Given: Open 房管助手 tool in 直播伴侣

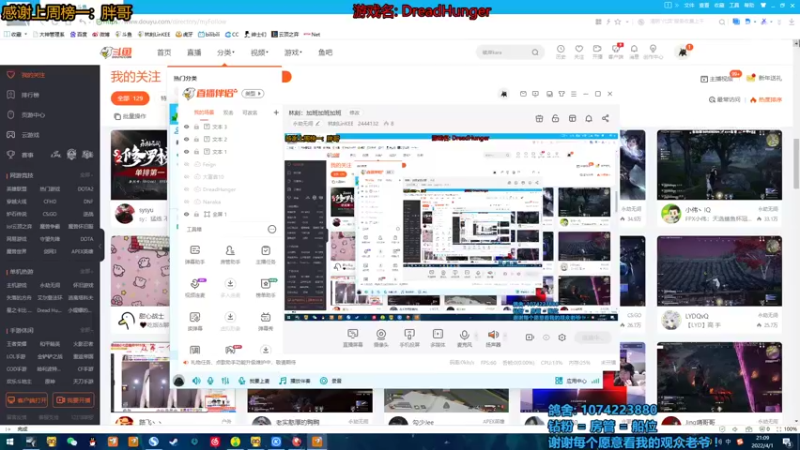Looking at the screenshot, I should pos(230,255).
